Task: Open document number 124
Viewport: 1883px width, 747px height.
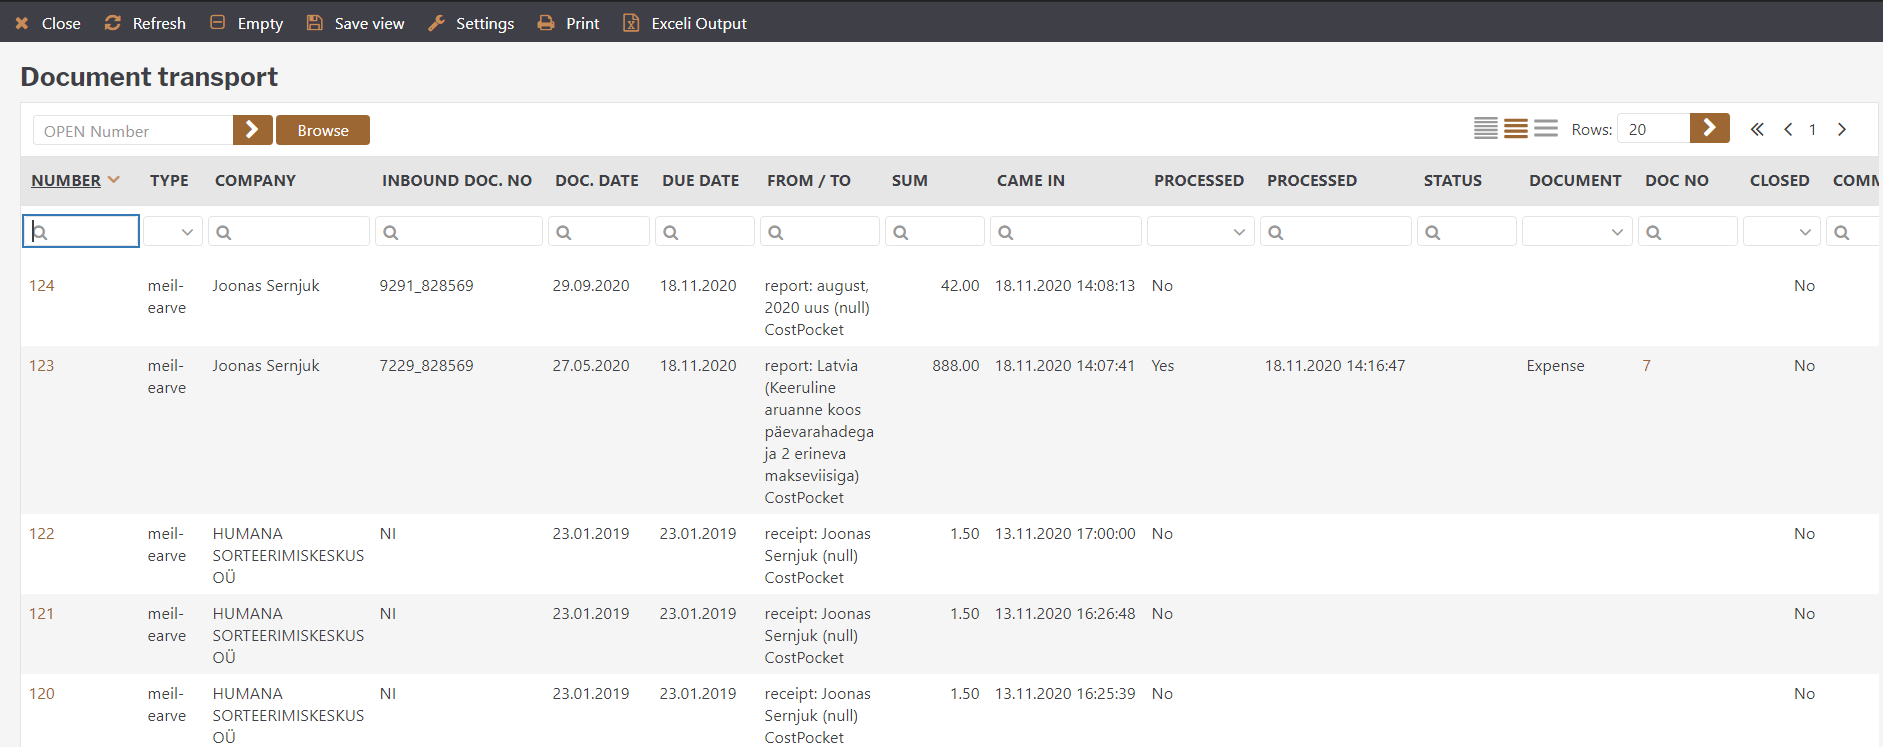Action: pyautogui.click(x=42, y=286)
